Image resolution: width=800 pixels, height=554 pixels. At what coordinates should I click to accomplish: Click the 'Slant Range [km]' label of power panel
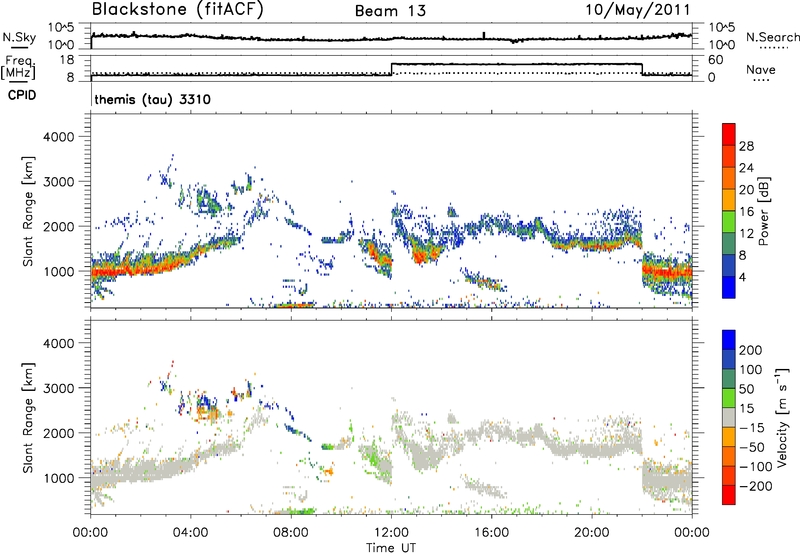pos(28,211)
